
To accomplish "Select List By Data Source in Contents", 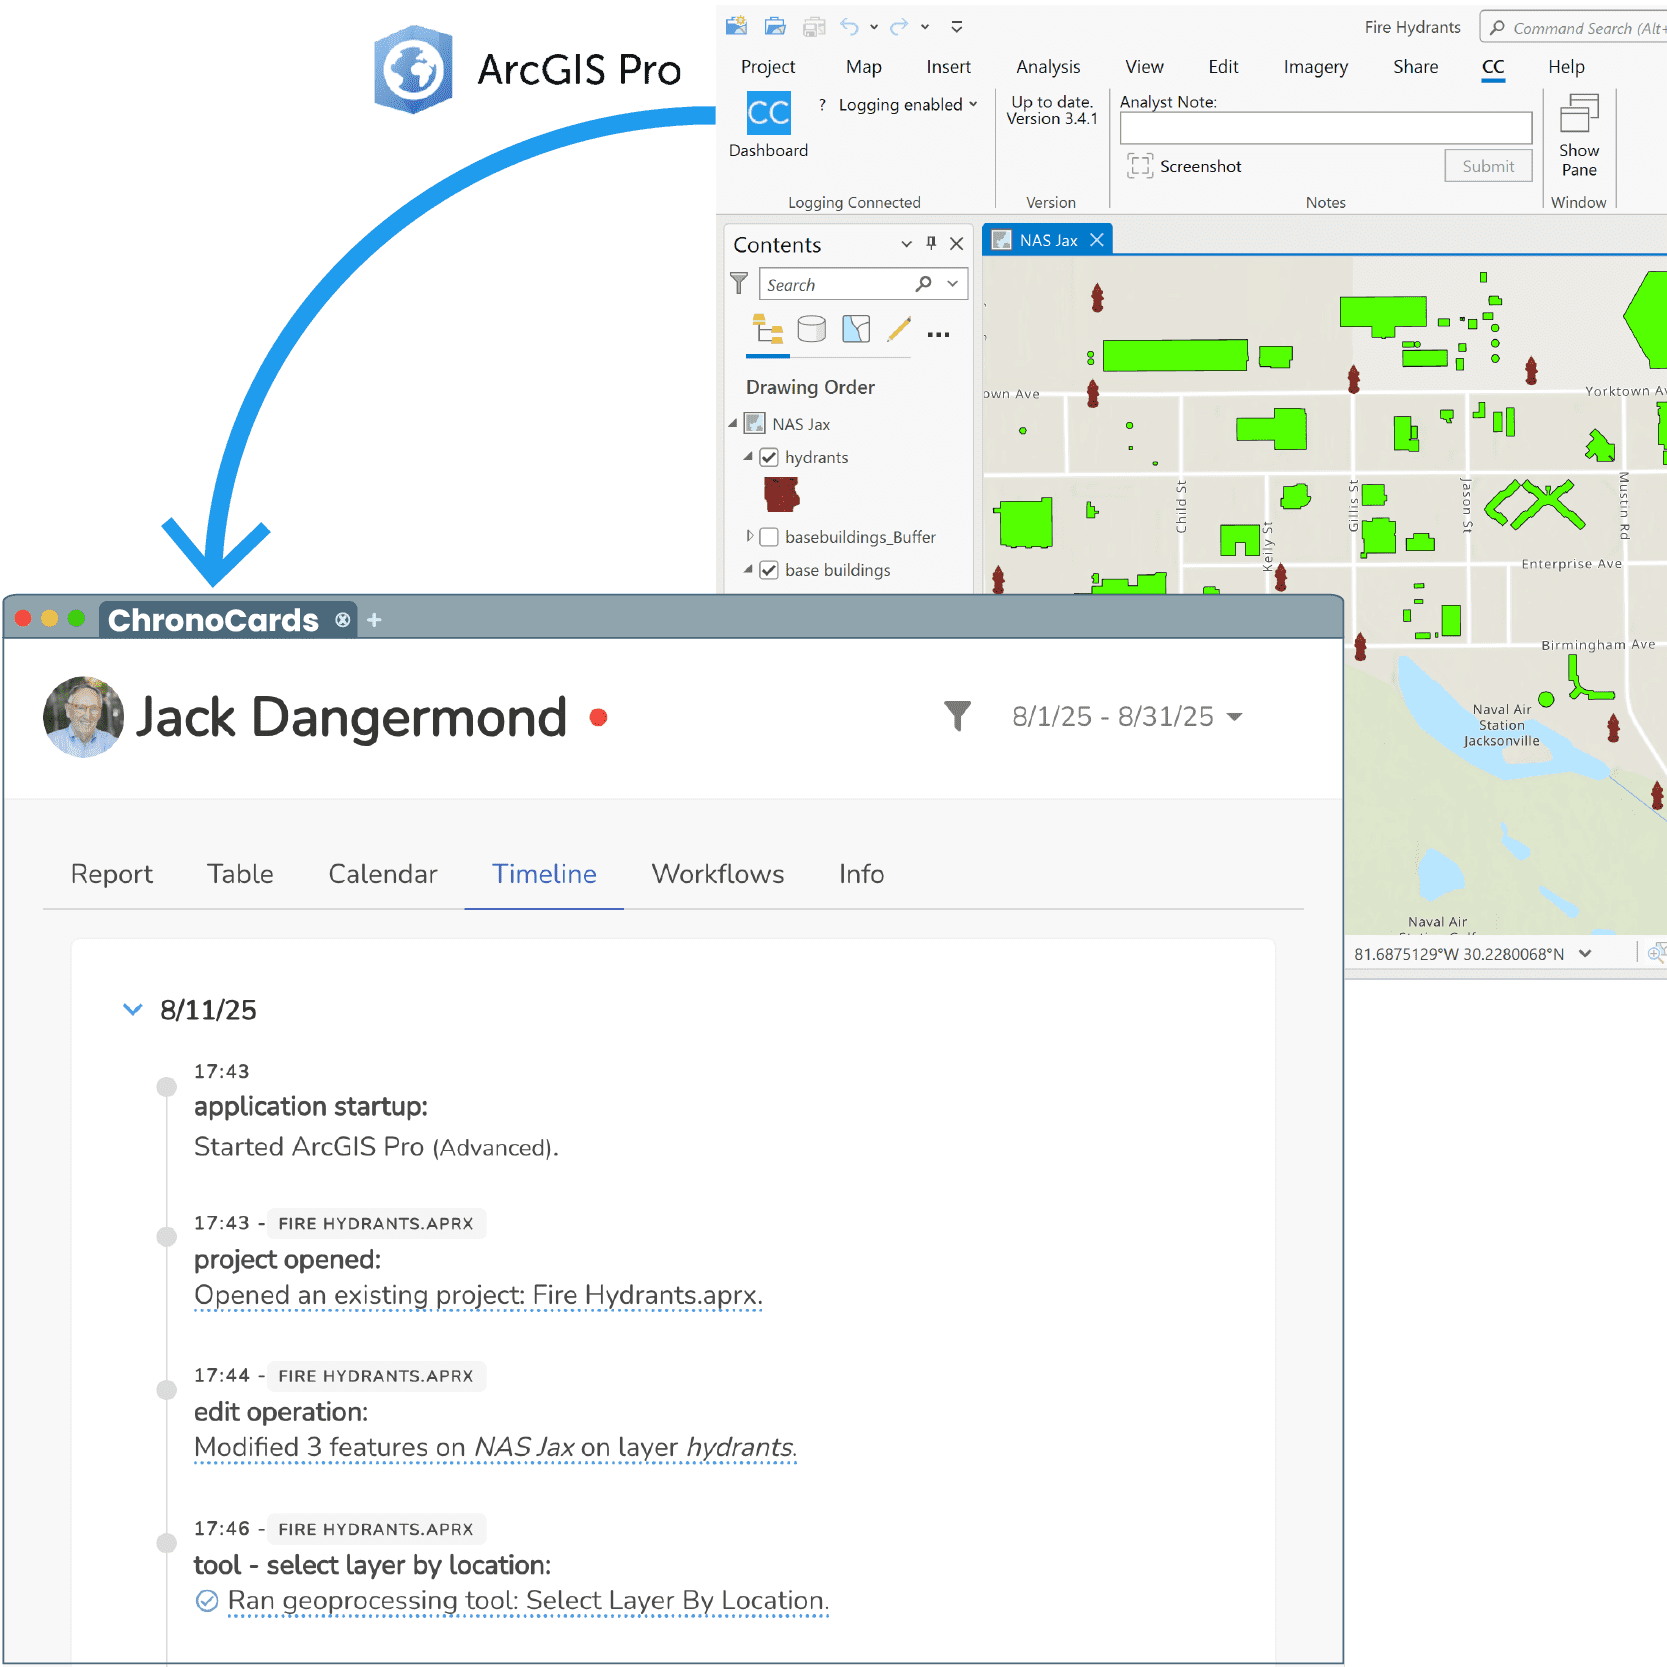I will point(811,330).
